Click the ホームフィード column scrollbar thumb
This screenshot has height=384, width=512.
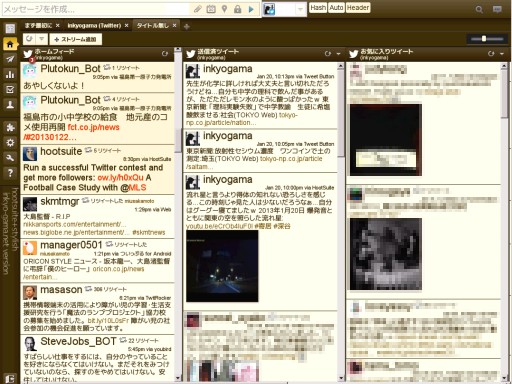click(x=178, y=141)
